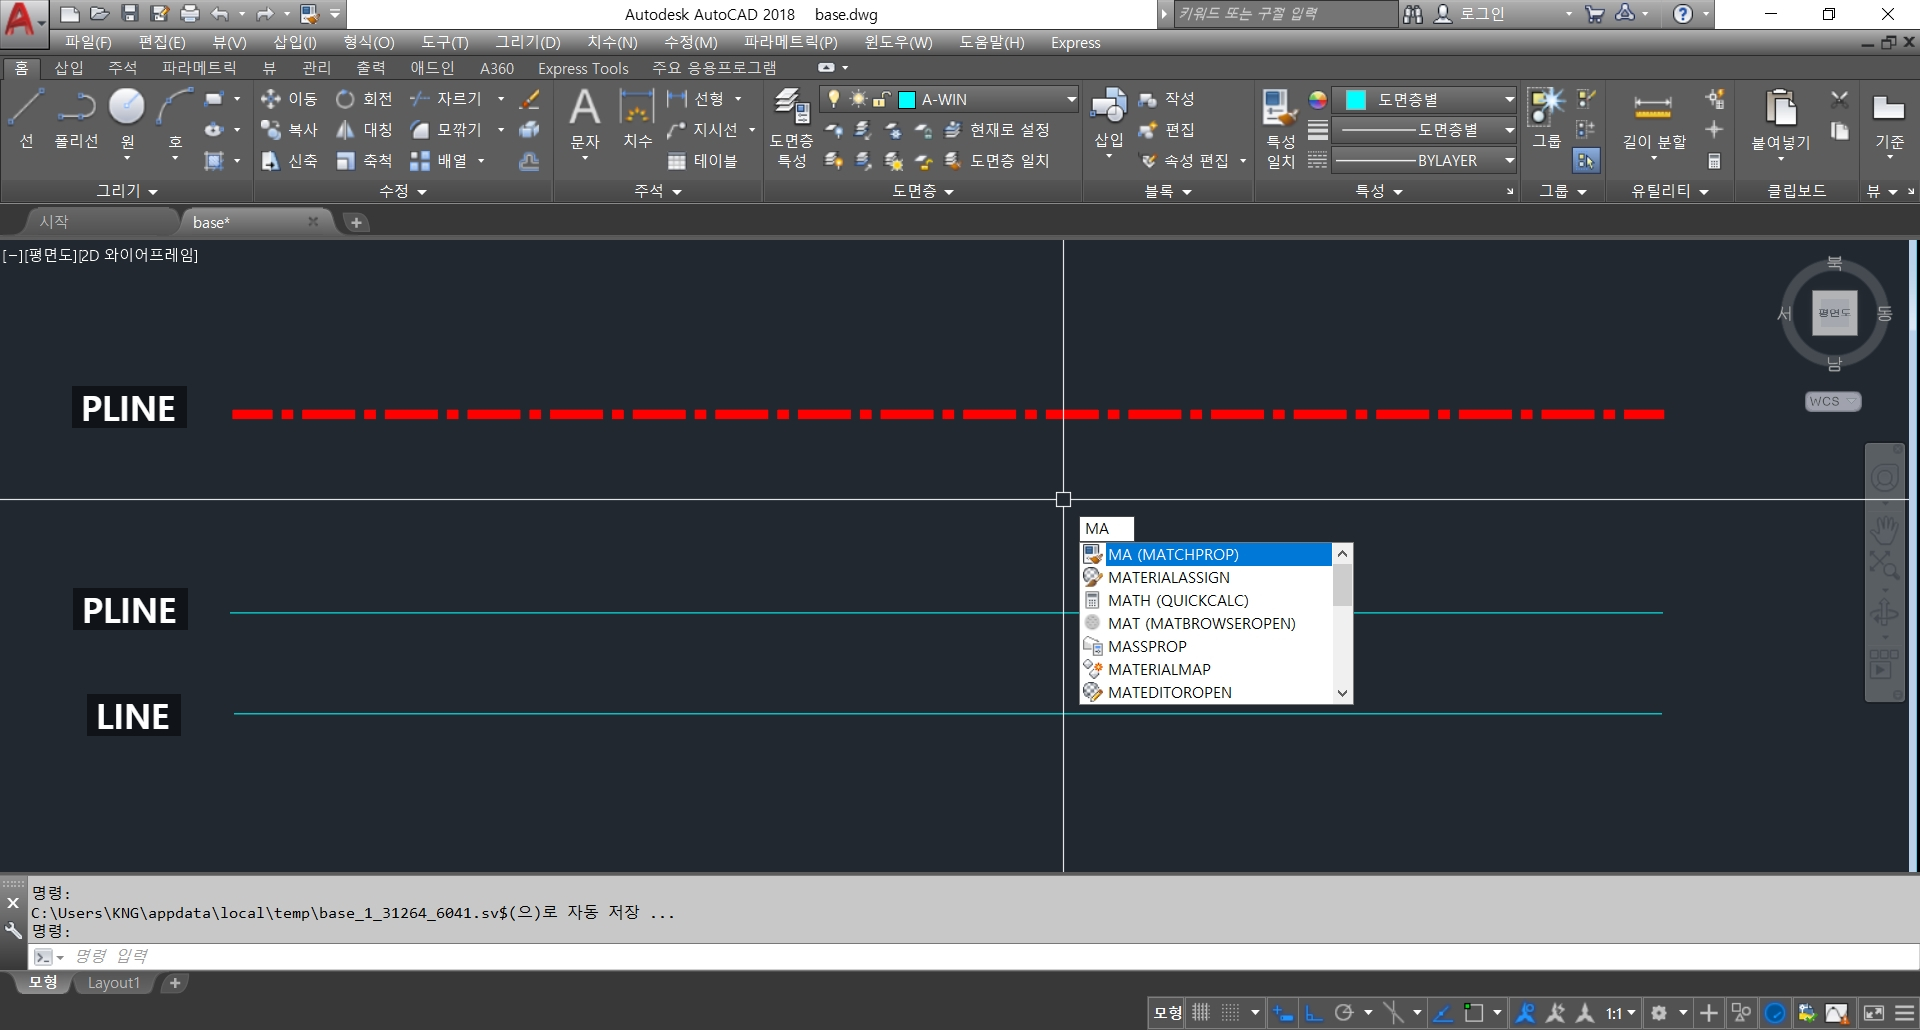Click the 이동 (Move) tool
The width and height of the screenshot is (1920, 1030).
[x=289, y=99]
